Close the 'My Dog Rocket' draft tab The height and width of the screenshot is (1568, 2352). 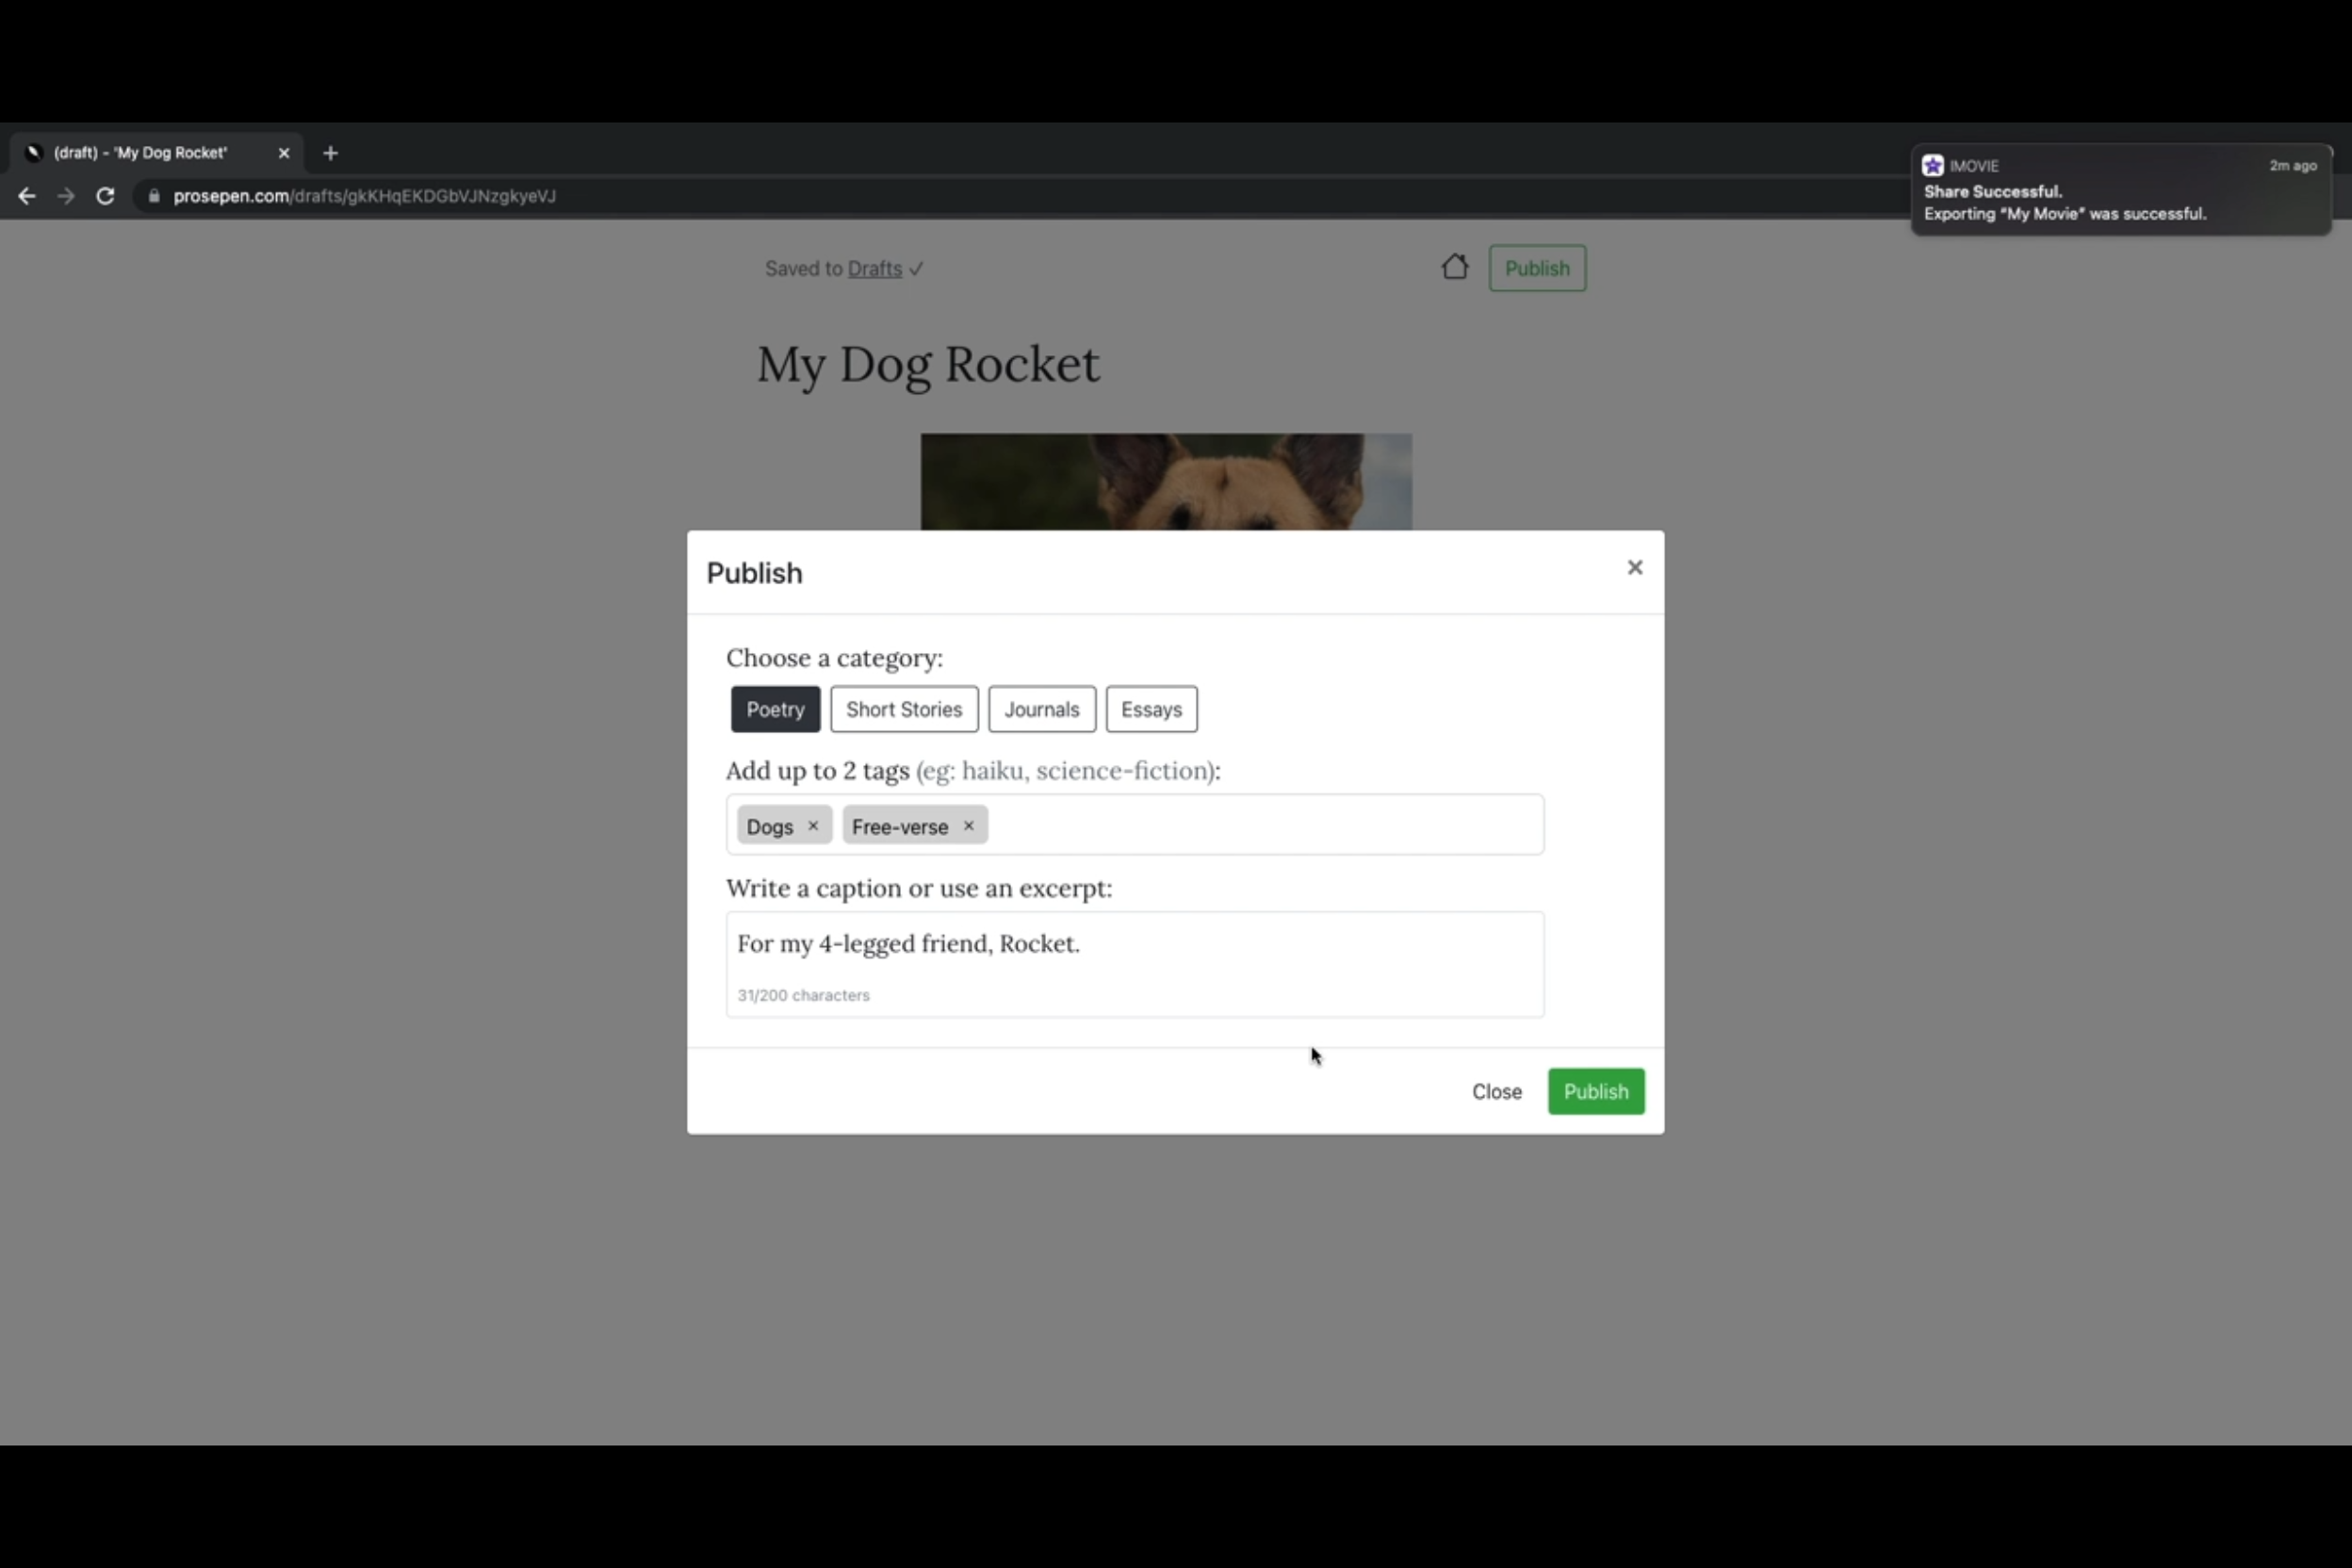(284, 153)
